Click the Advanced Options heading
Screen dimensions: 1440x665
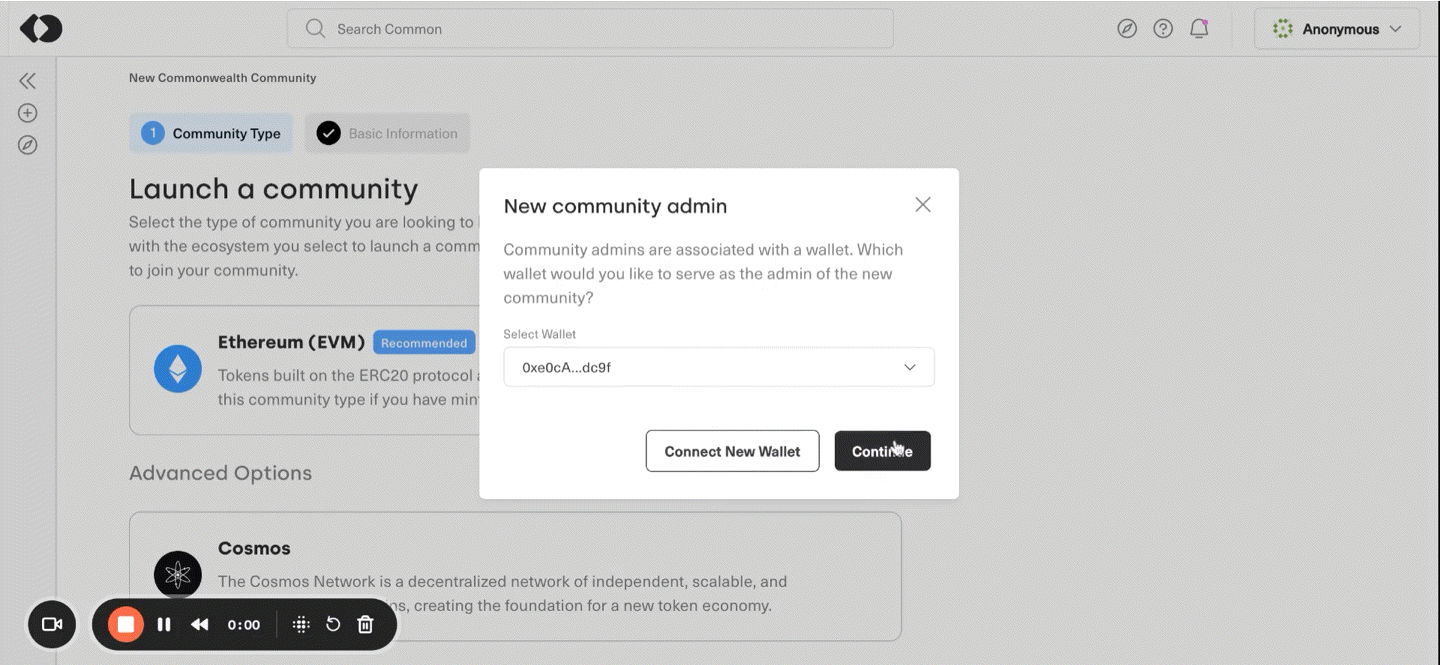(x=220, y=473)
